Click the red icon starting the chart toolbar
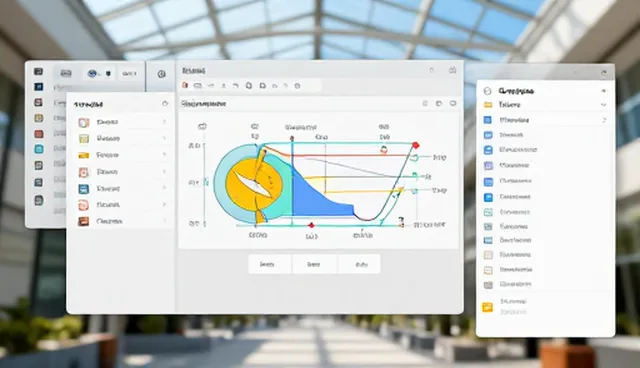Screen dimensions: 640x368 click(x=185, y=85)
